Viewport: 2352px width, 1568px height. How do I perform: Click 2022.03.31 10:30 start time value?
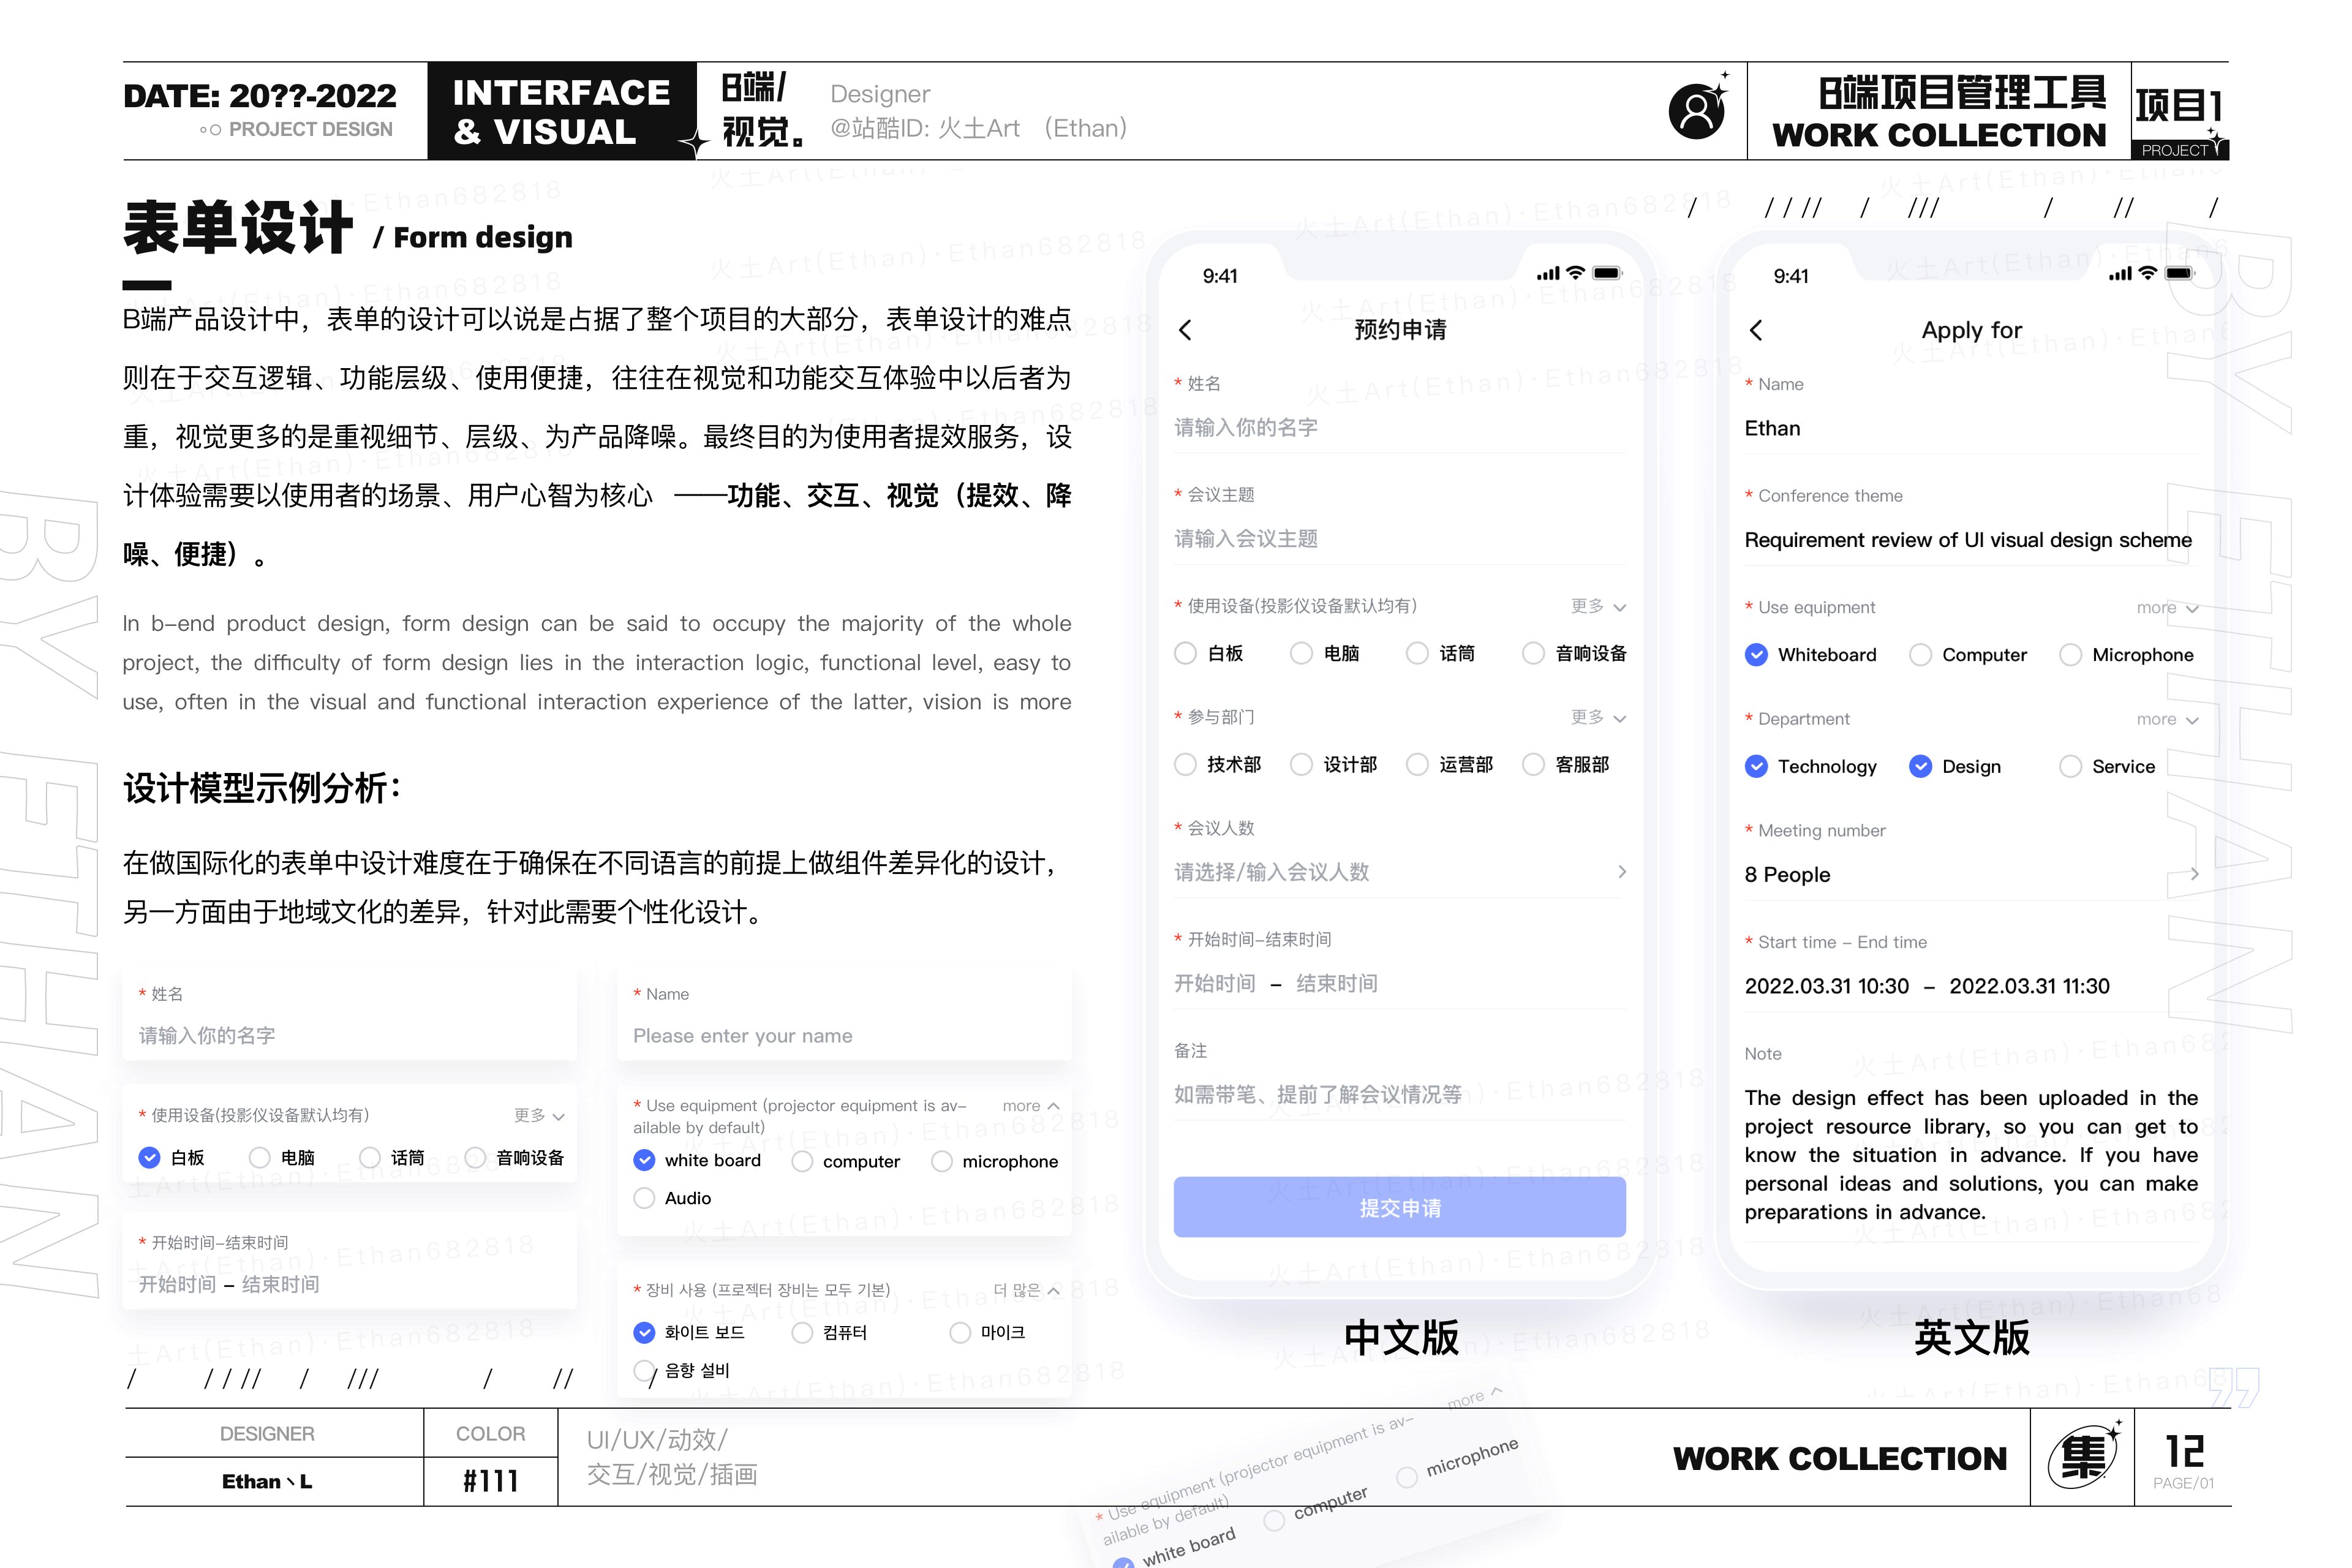1826,986
